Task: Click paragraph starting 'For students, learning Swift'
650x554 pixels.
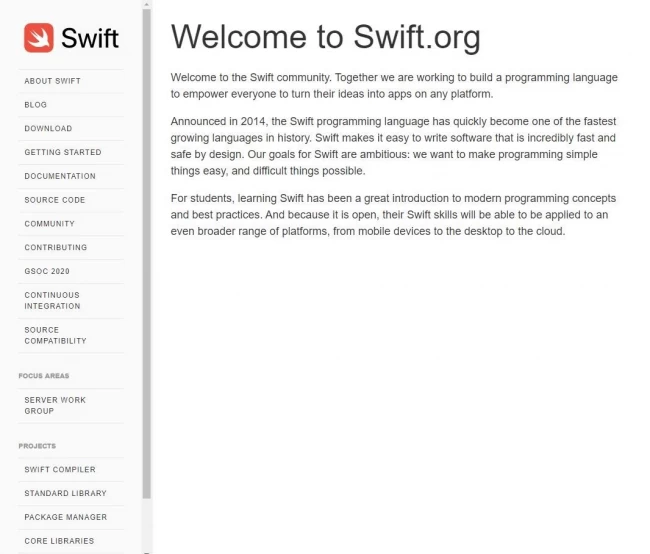Action: pyautogui.click(x=394, y=215)
